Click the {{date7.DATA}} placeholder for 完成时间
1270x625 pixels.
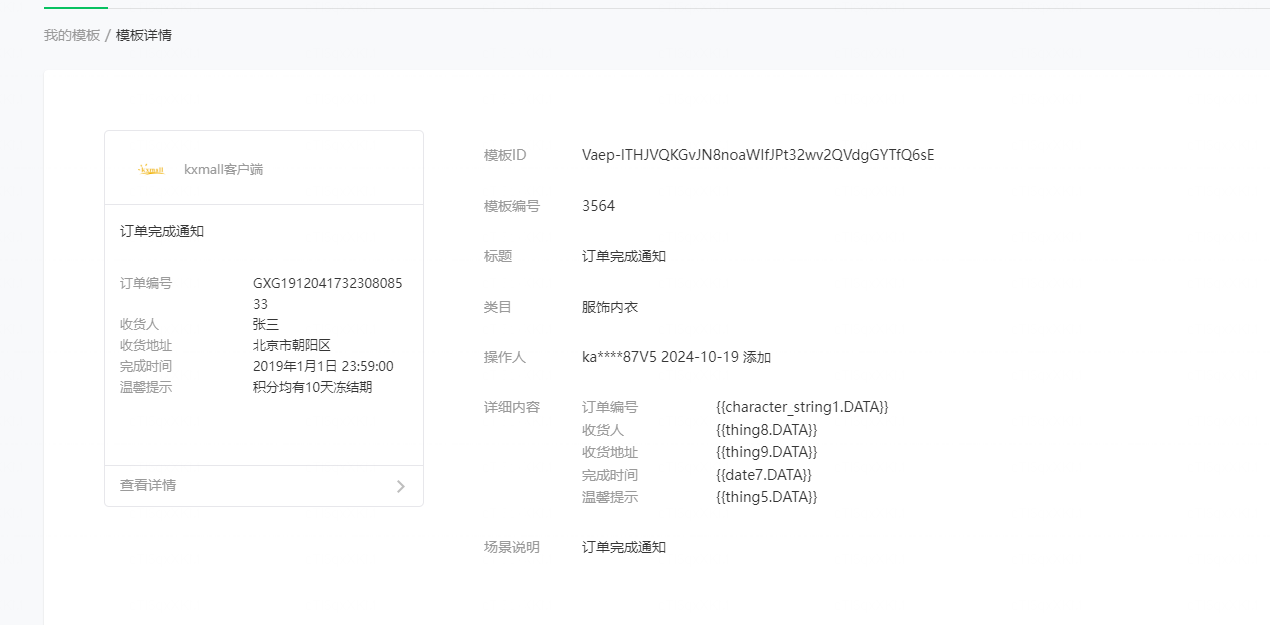point(764,475)
